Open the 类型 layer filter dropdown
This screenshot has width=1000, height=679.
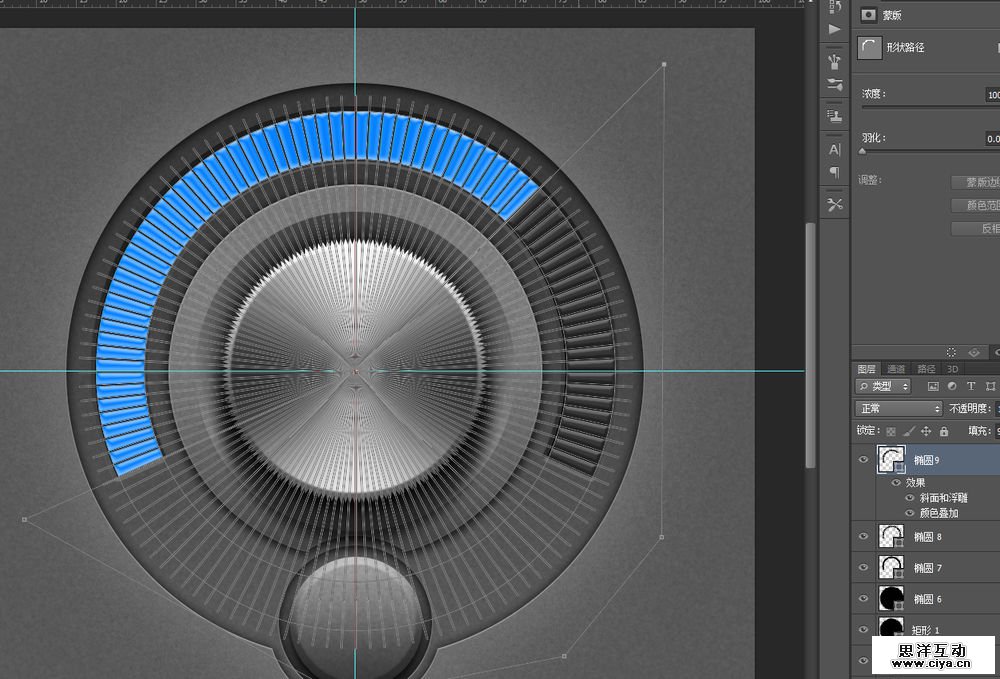[x=884, y=386]
